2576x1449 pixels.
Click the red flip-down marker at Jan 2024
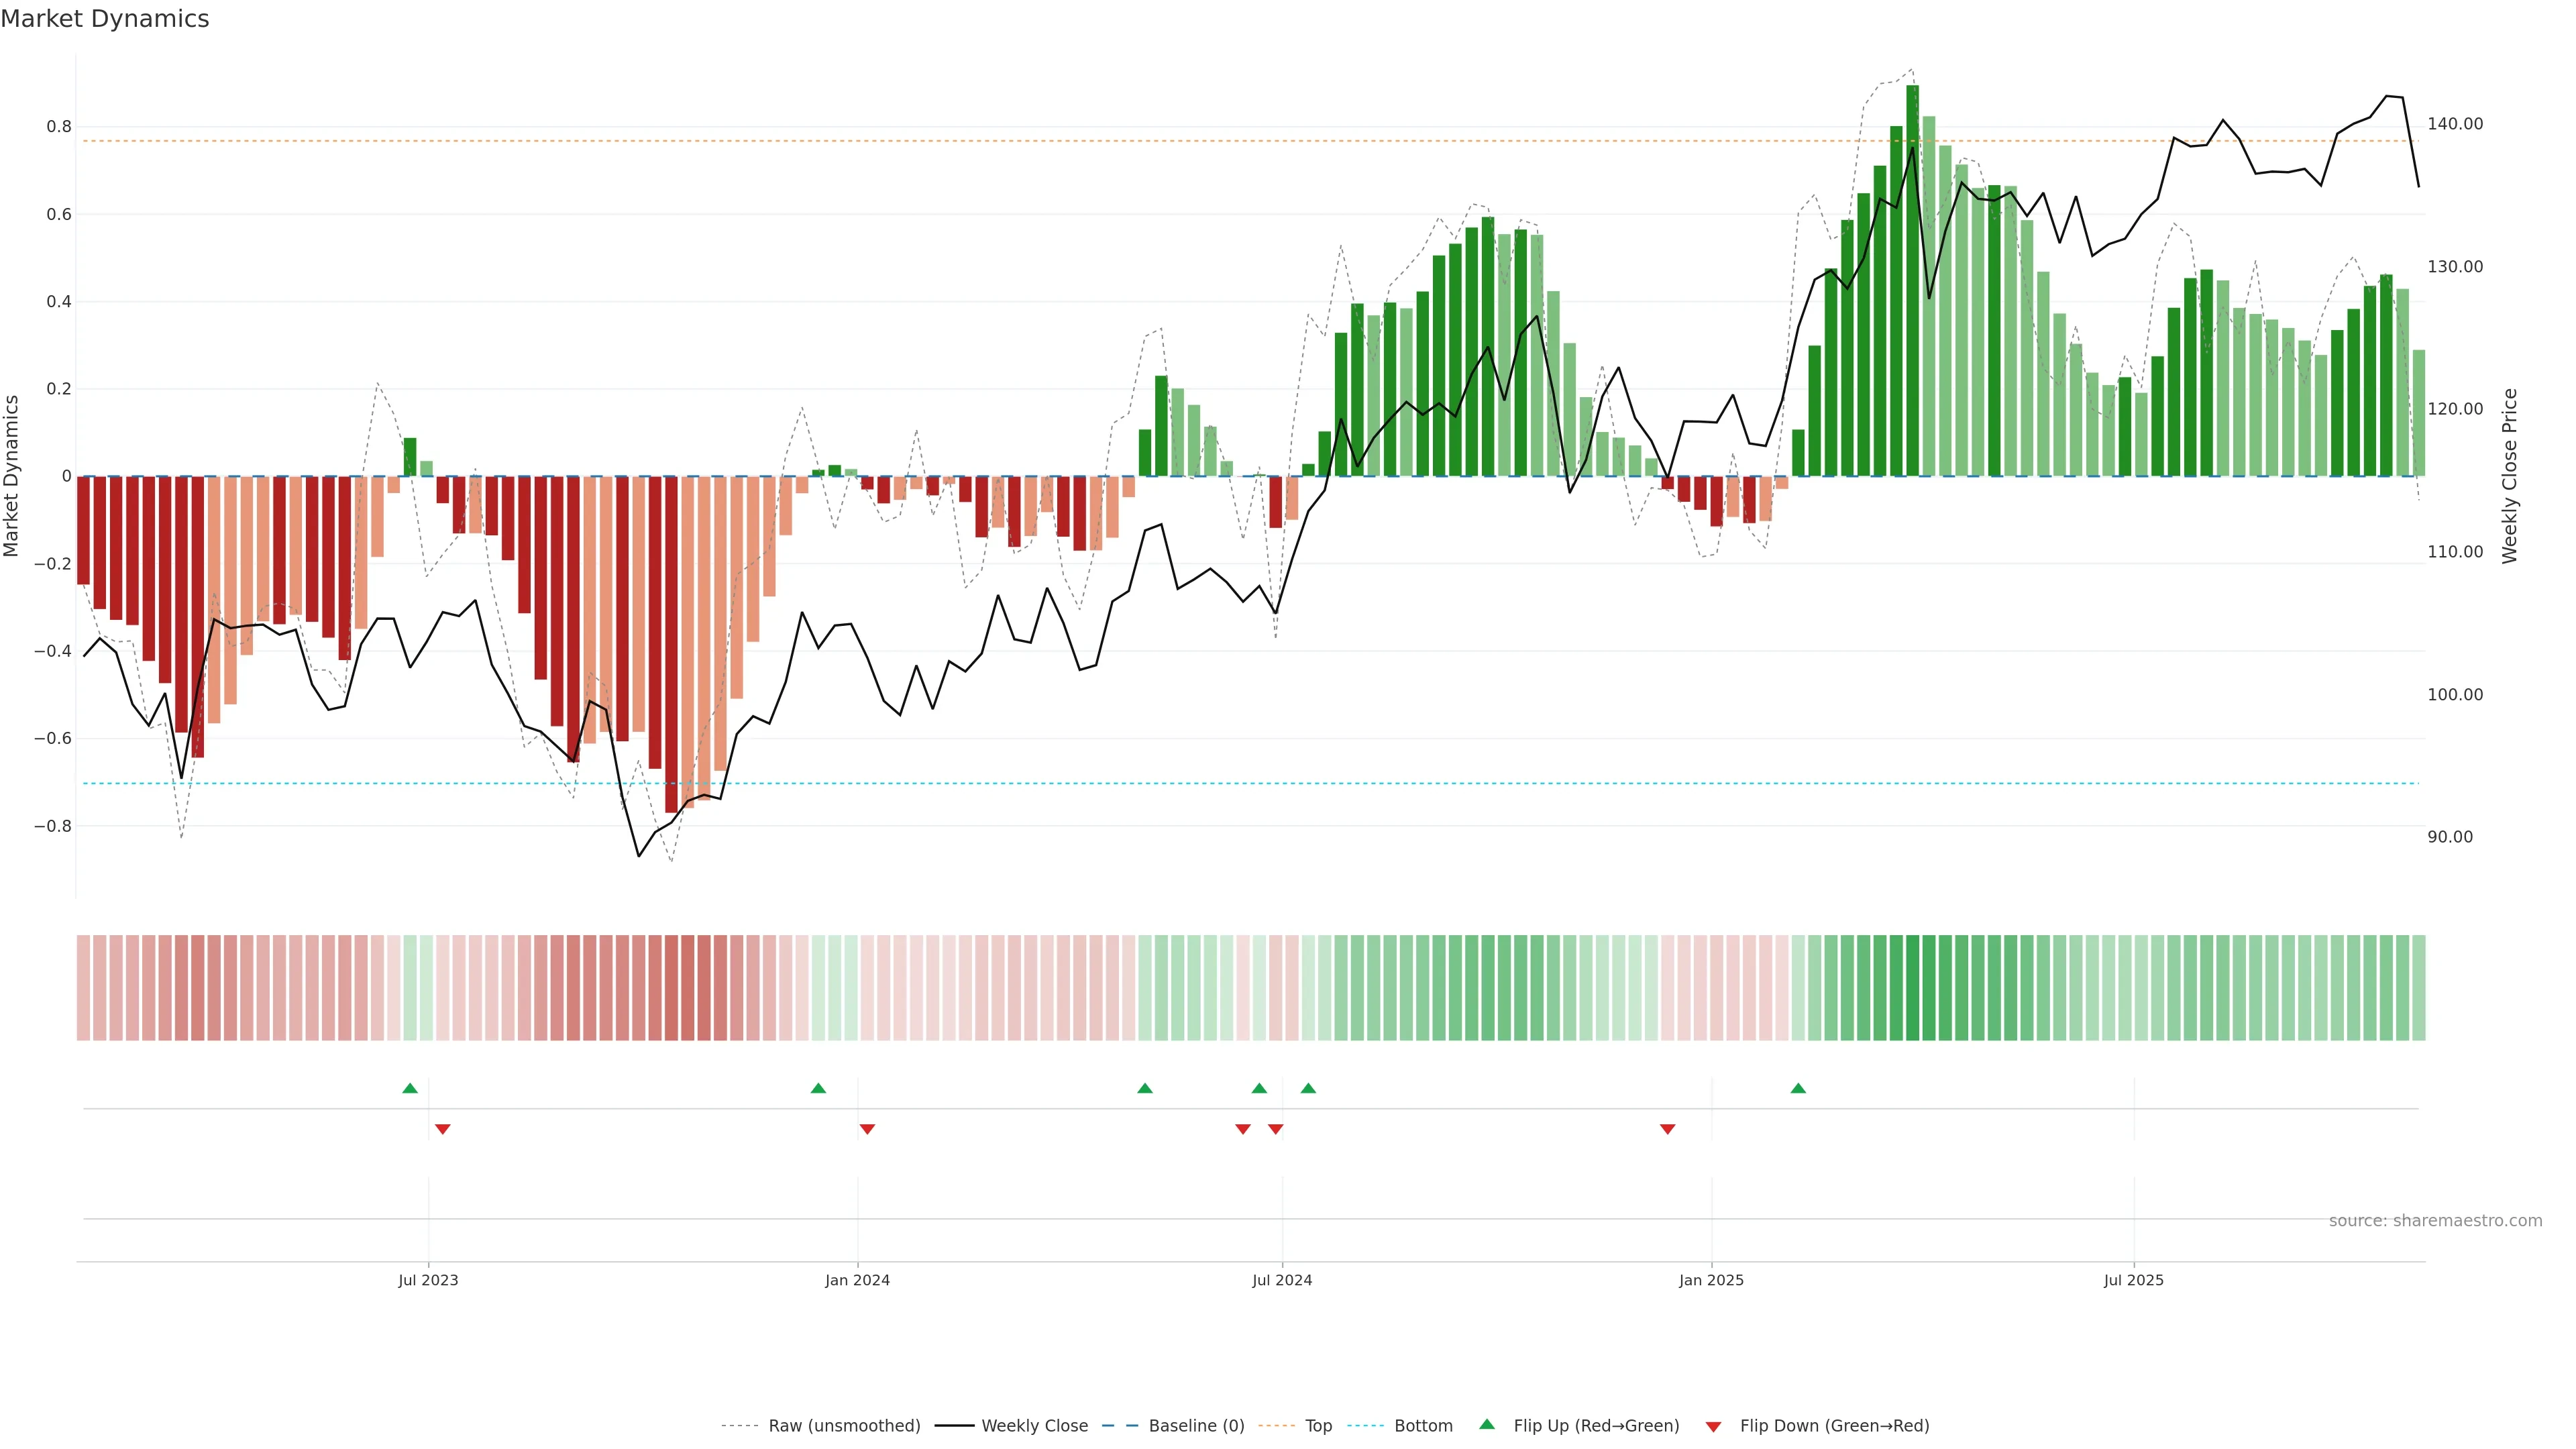point(867,1129)
